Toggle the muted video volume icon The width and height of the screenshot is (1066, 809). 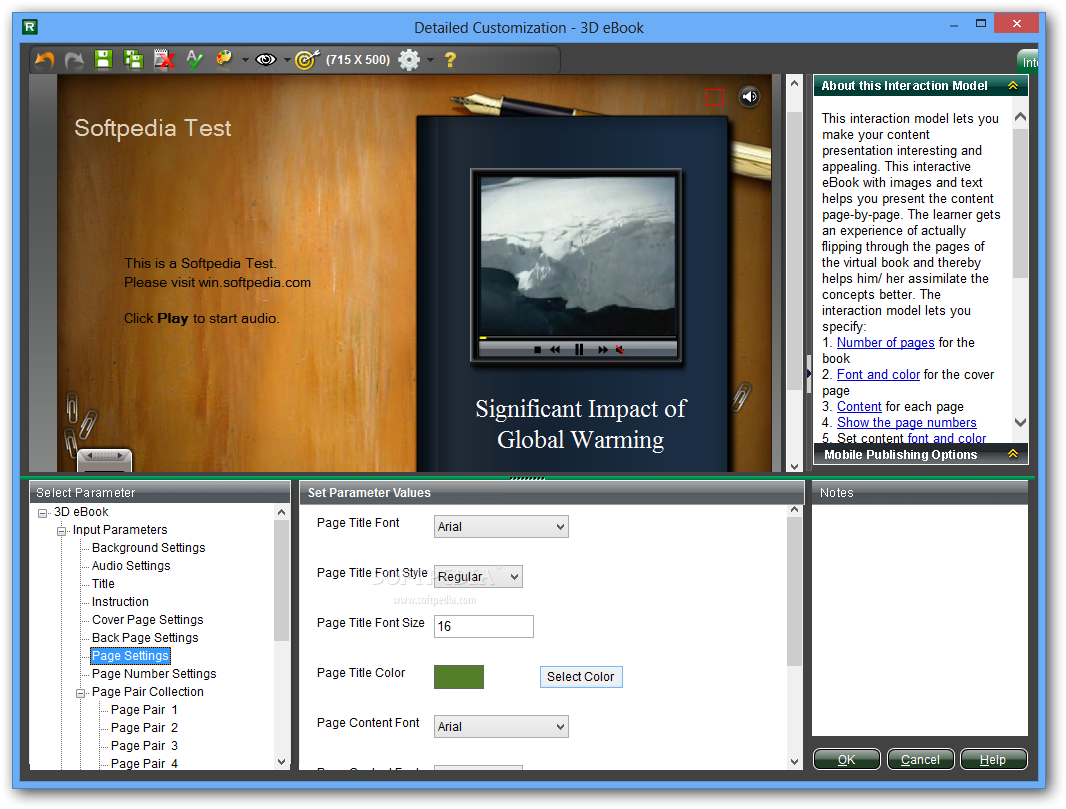click(620, 349)
